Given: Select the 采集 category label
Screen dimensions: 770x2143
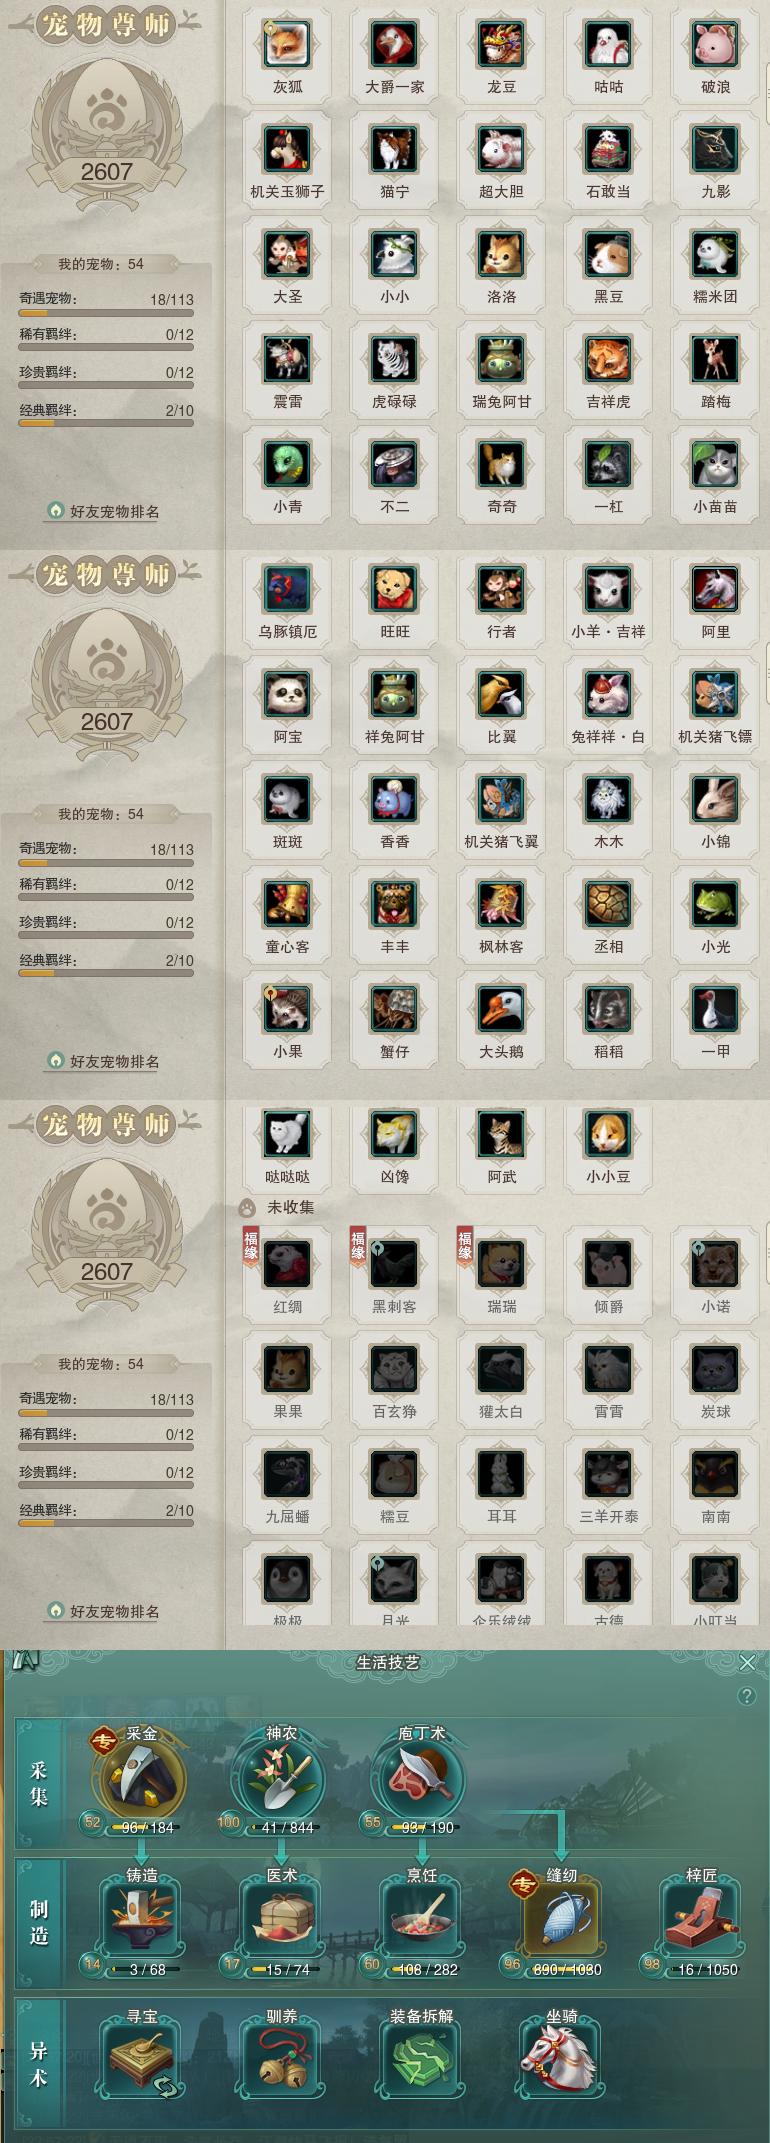Looking at the screenshot, I should (39, 1784).
